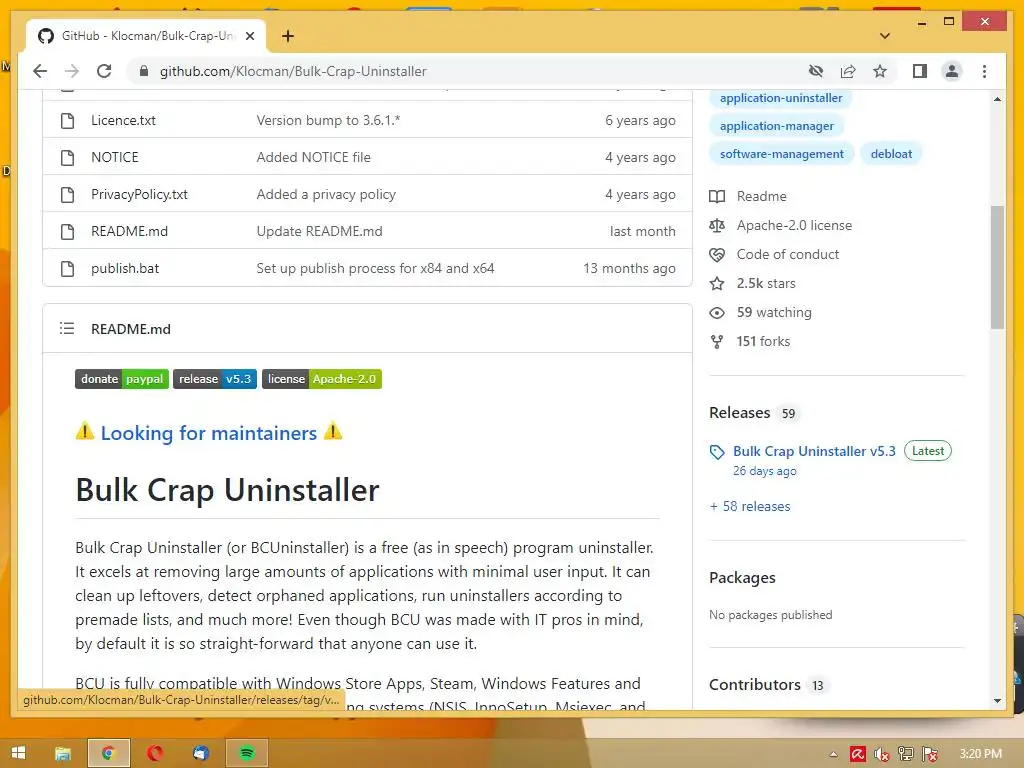Click the file icon beside Licence.txt
1024x768 pixels.
pyautogui.click(x=67, y=120)
